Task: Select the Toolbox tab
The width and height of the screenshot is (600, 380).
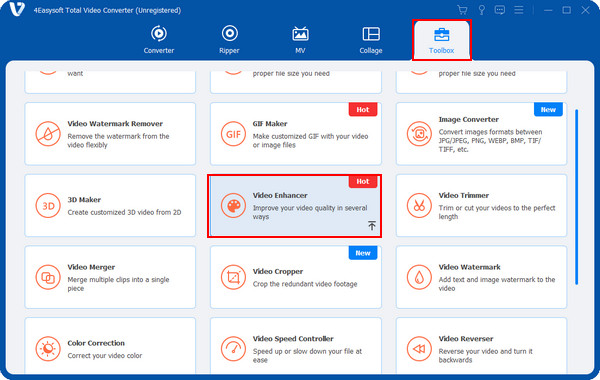Action: pyautogui.click(x=442, y=41)
